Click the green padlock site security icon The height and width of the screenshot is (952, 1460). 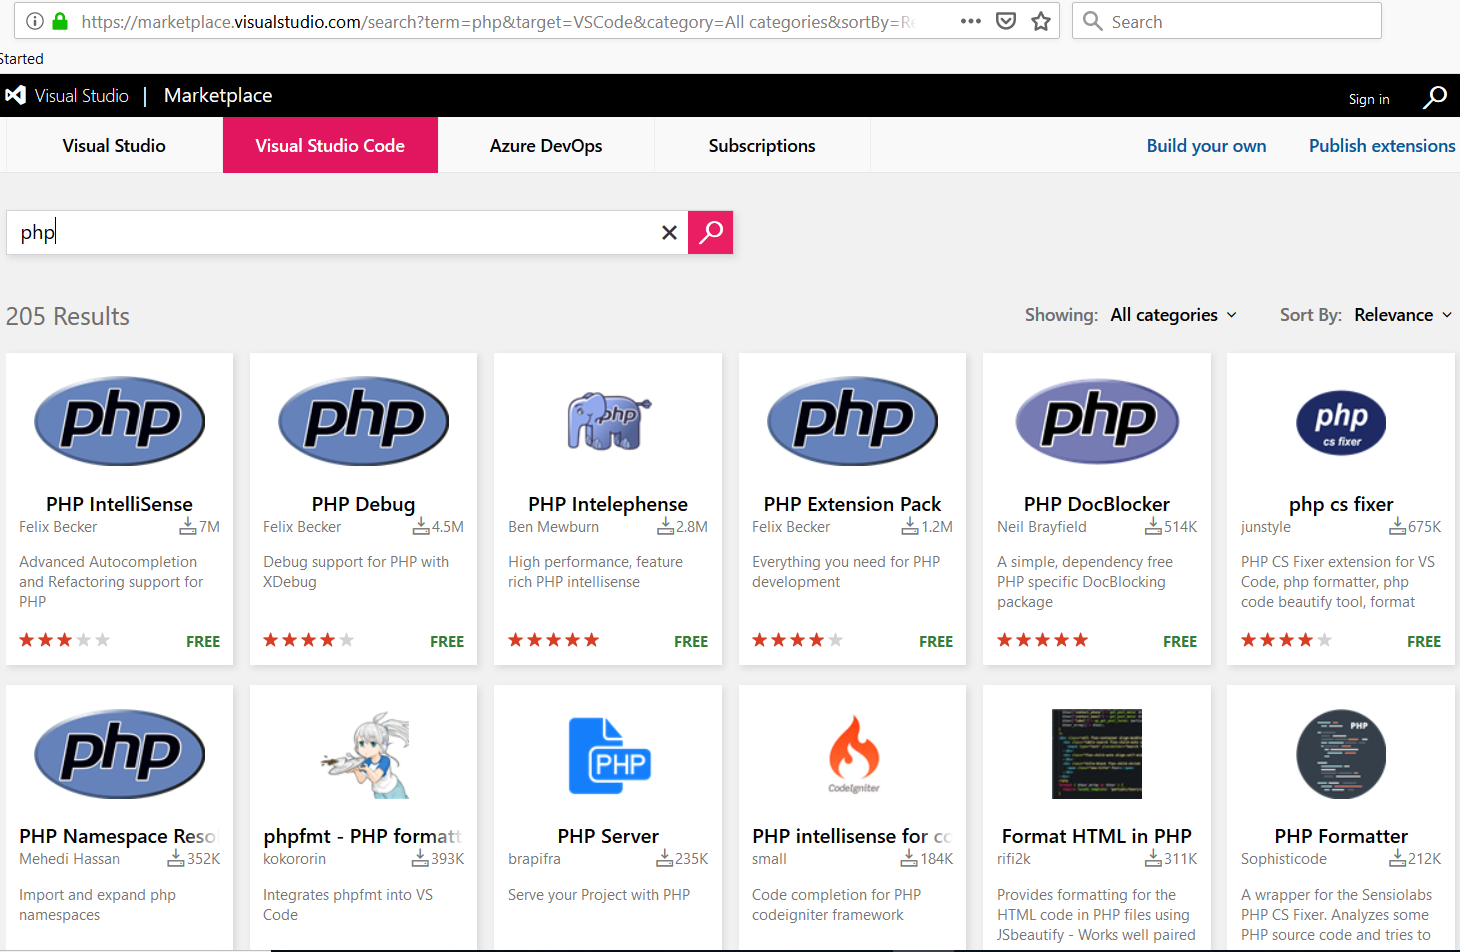click(x=60, y=21)
